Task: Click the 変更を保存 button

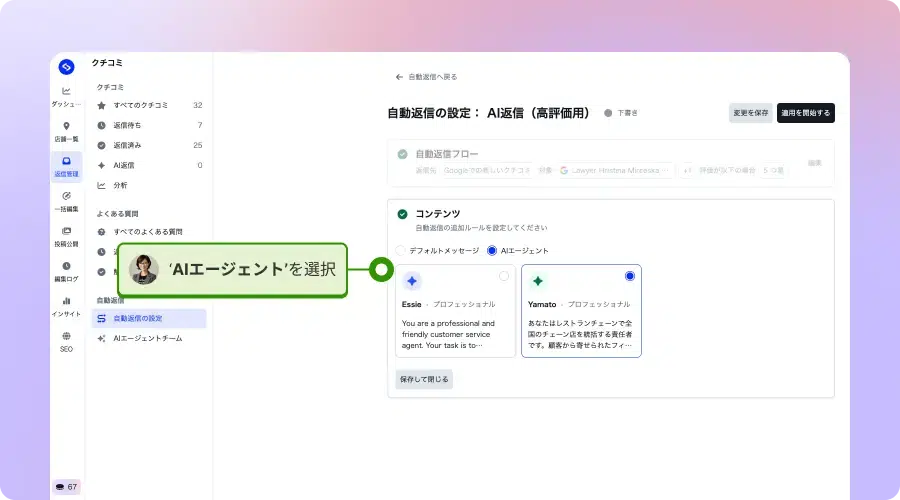Action: [750, 113]
